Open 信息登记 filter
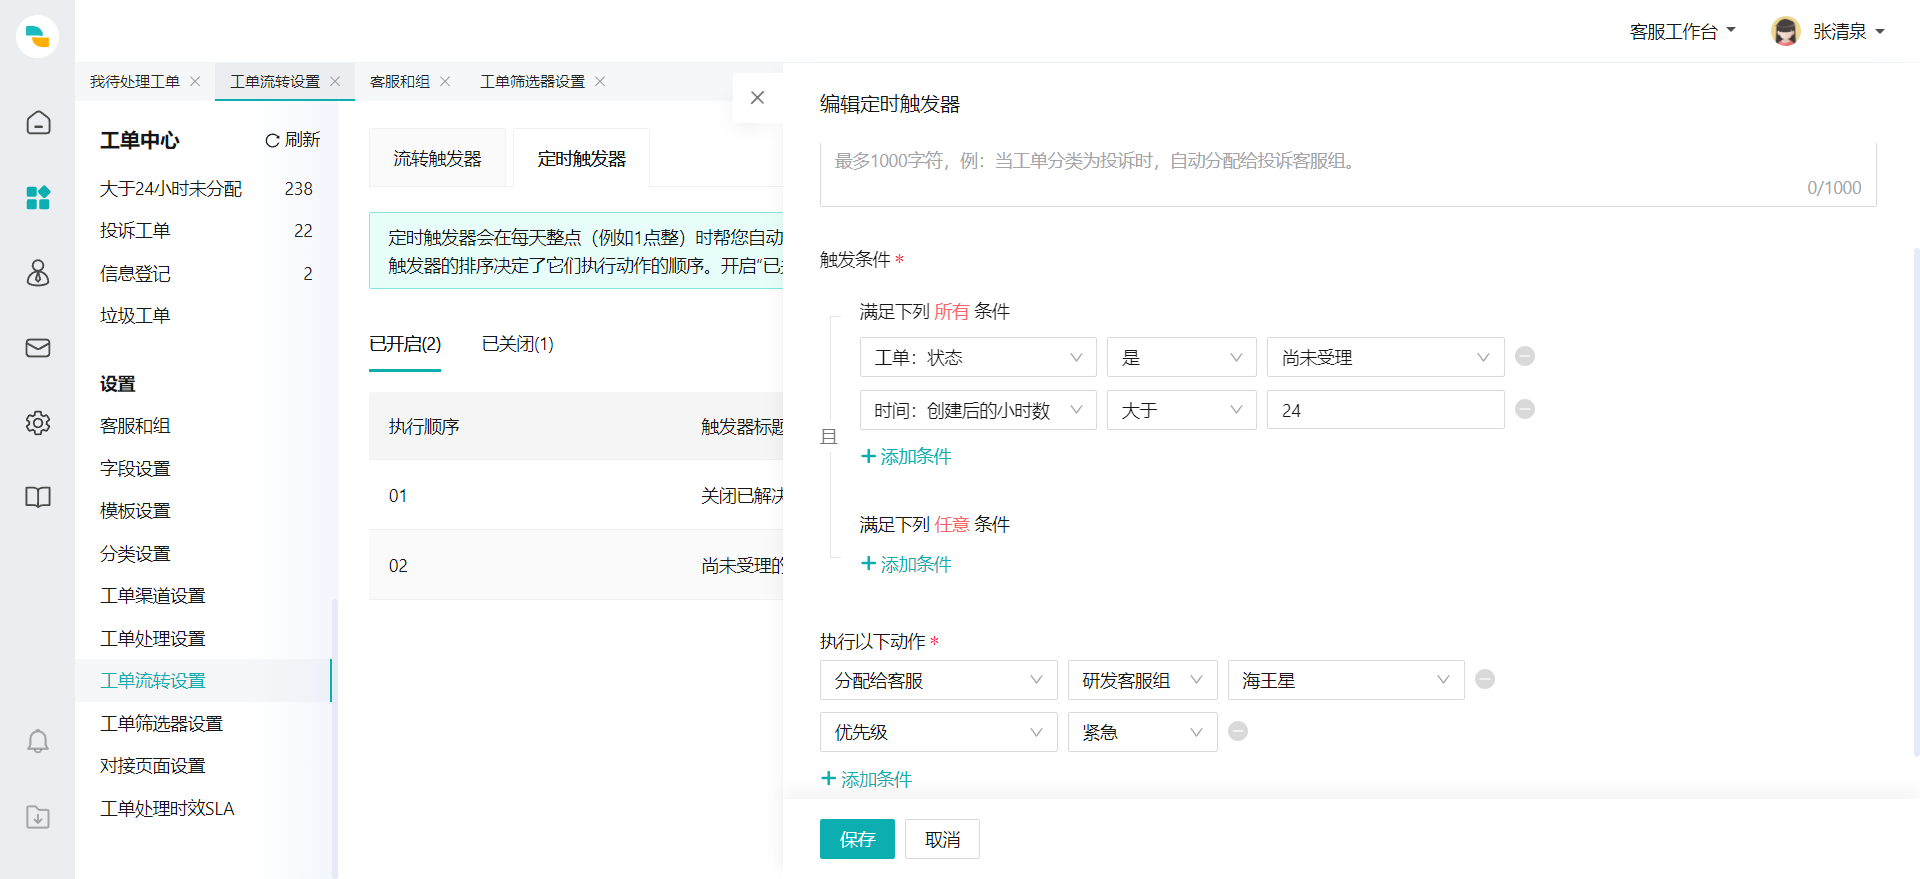 [206, 273]
